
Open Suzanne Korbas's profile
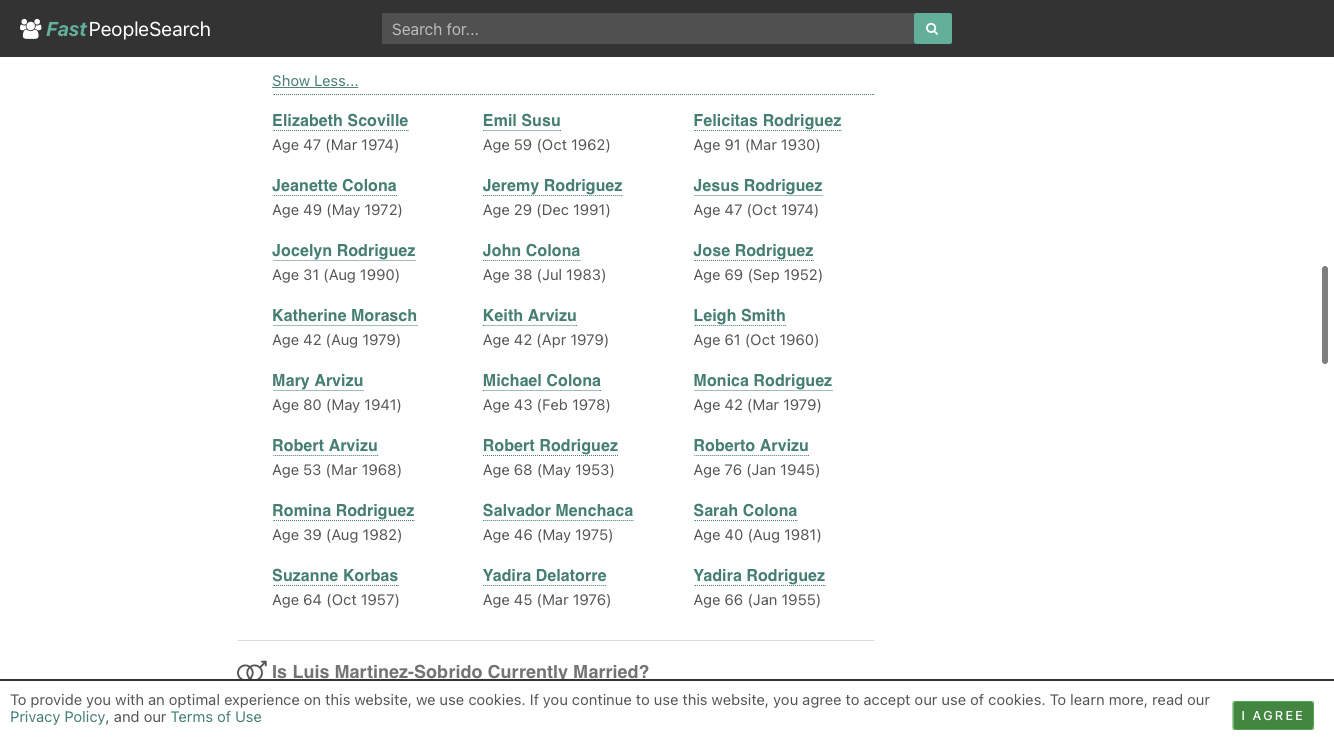pyautogui.click(x=335, y=575)
